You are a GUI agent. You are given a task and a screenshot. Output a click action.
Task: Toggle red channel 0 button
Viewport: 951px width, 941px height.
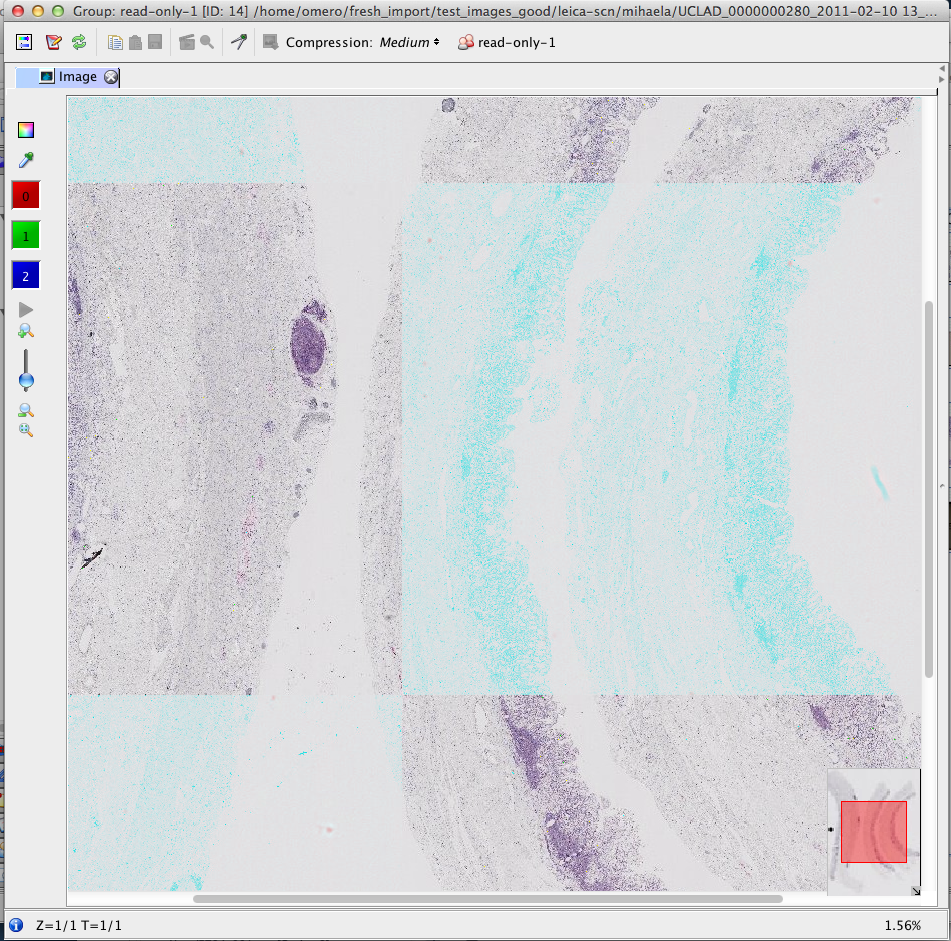point(26,196)
